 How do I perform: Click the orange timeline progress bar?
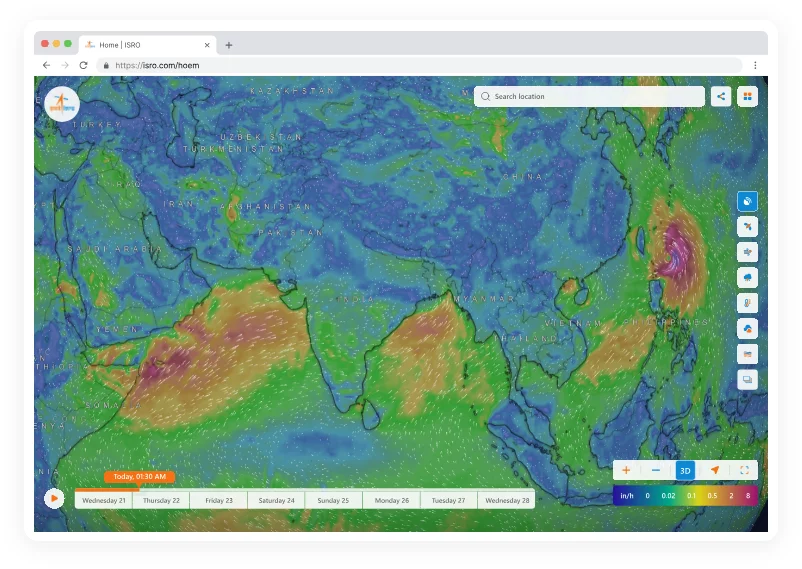coord(107,490)
